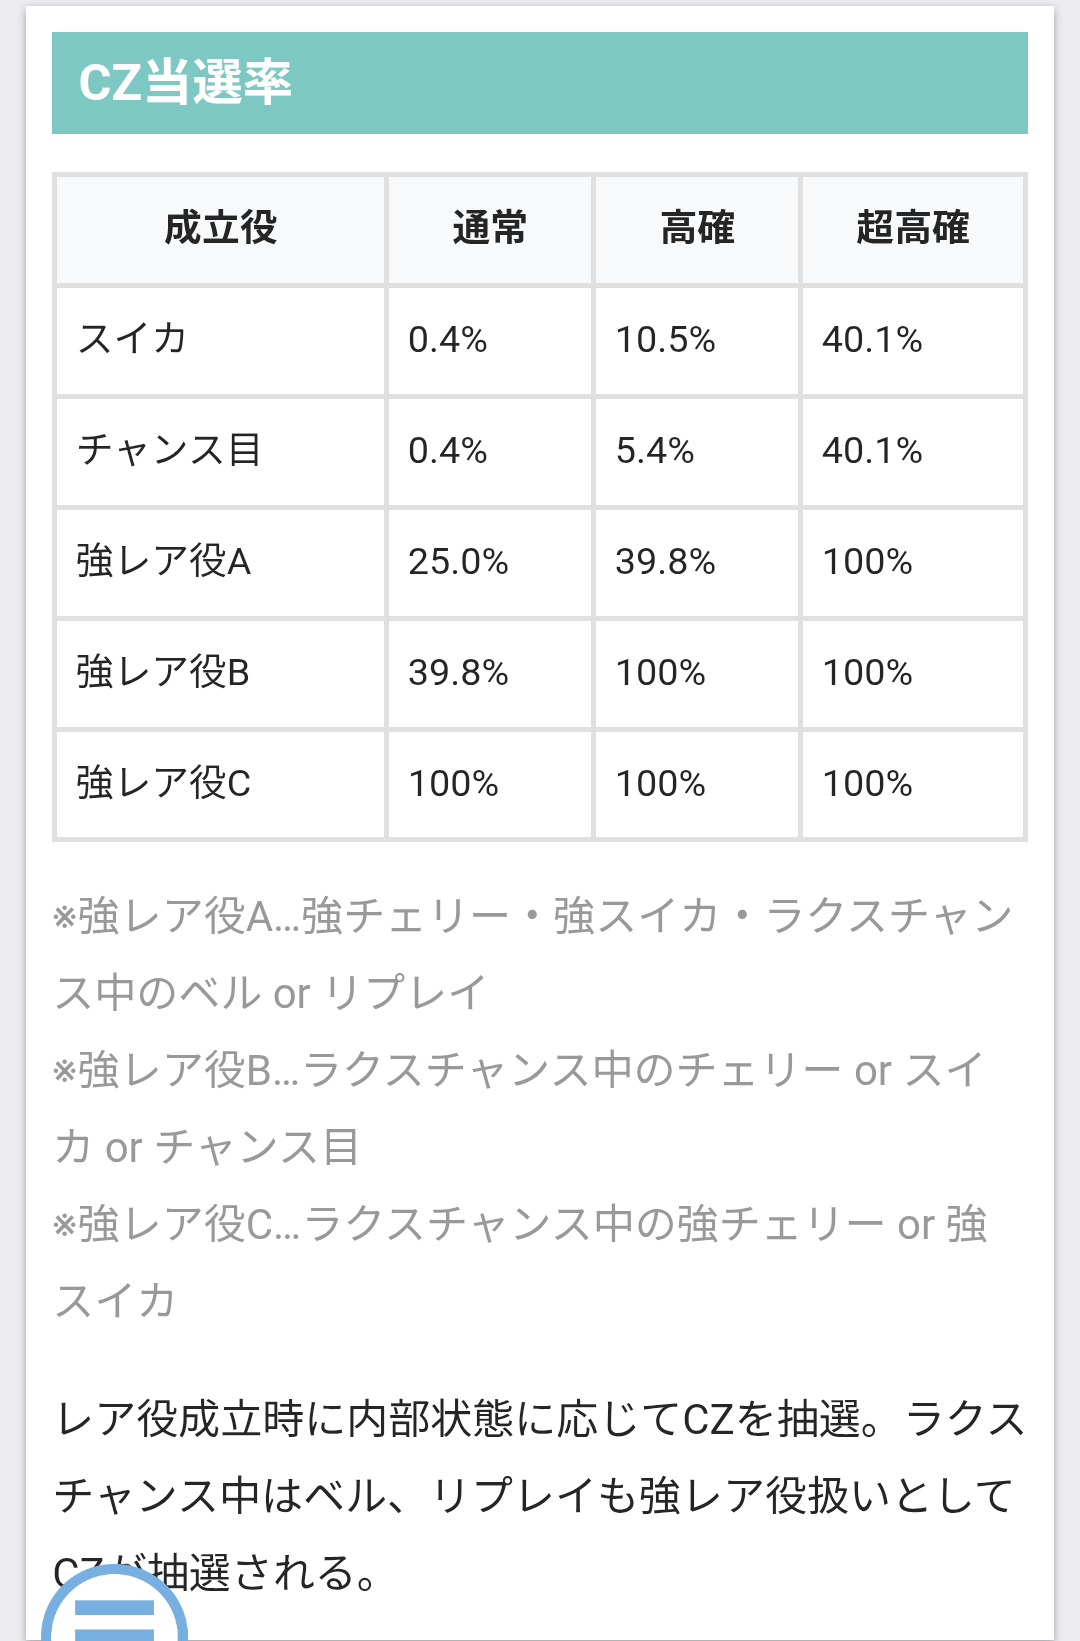Select the footnote explaining 強レア役C
Screen dimensions: 1080x1641
(520, 1262)
